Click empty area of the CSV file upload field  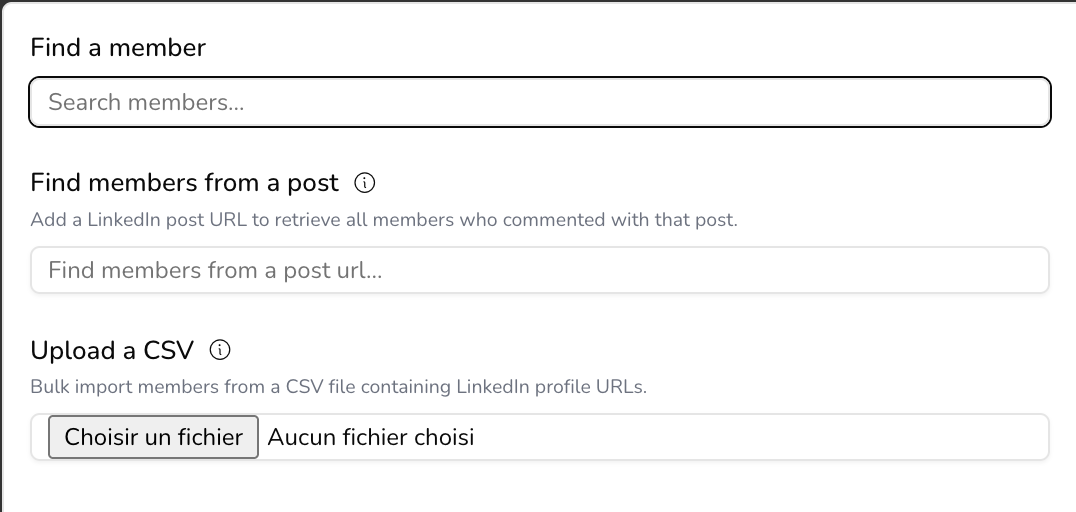point(760,437)
